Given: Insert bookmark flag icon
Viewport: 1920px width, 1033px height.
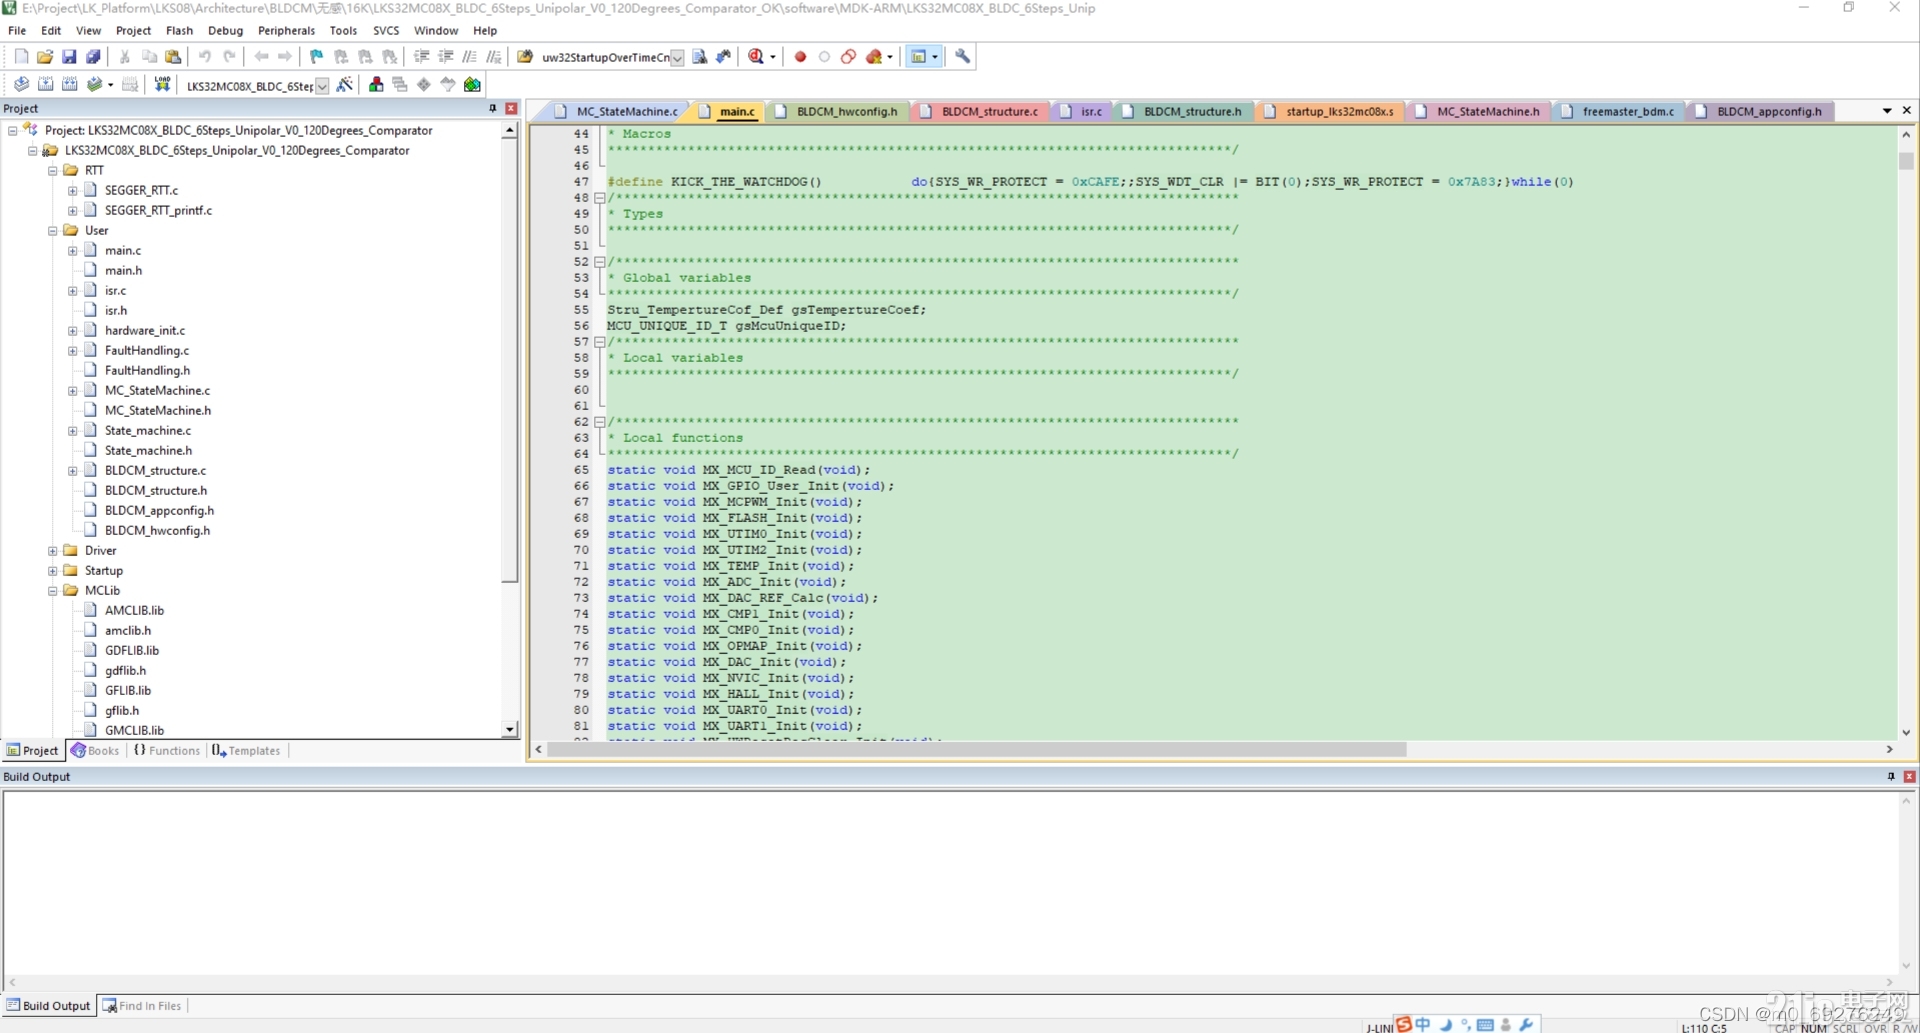Looking at the screenshot, I should [x=317, y=57].
